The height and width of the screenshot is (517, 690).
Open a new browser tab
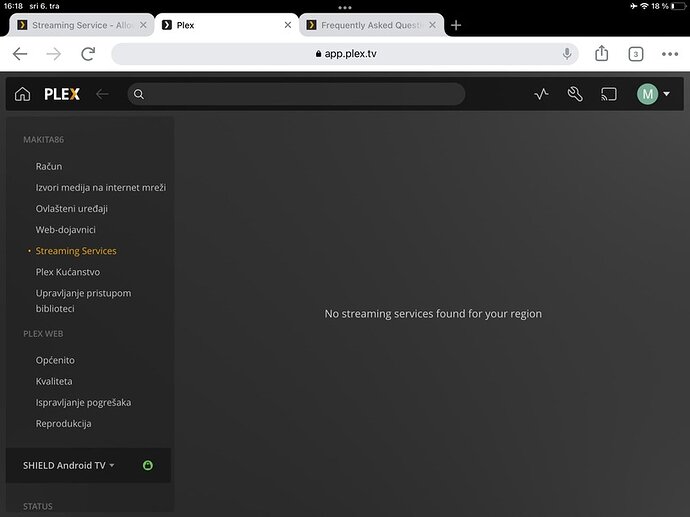[456, 25]
